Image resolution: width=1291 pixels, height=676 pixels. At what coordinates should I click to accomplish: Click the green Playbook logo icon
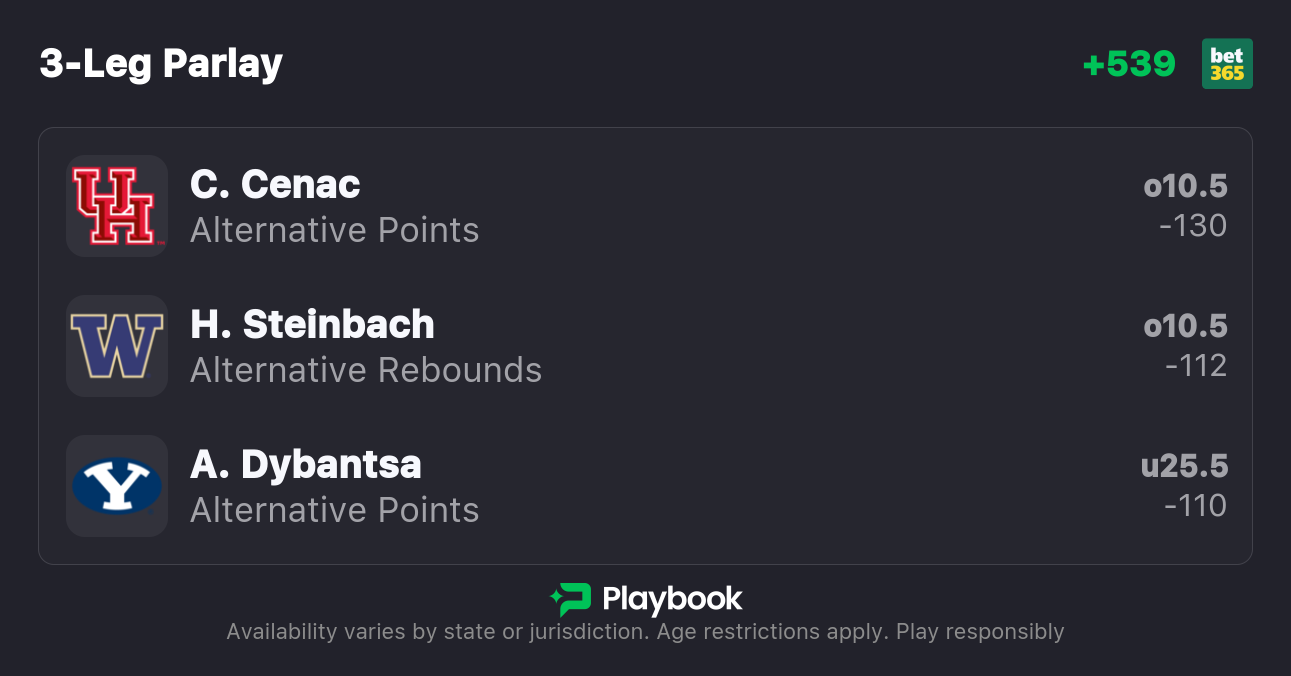tap(571, 599)
